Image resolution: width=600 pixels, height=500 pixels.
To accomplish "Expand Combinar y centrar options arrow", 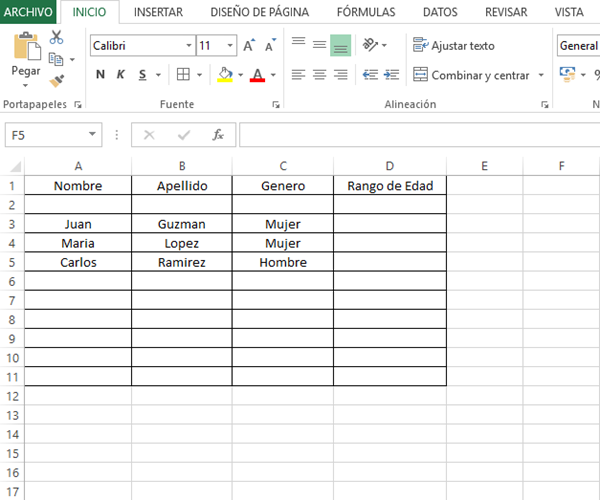I will [x=541, y=75].
